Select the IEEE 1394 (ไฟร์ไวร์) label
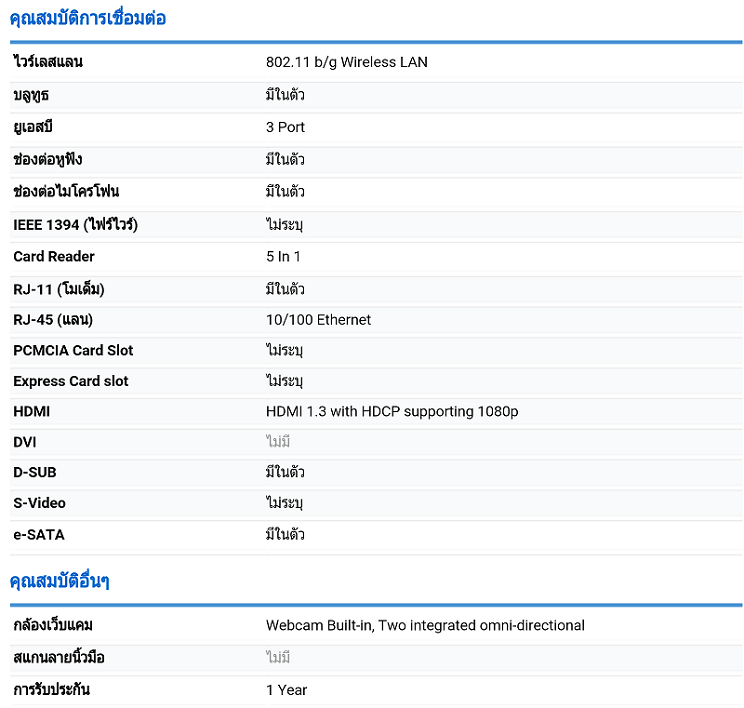This screenshot has width=744, height=708. pos(75,224)
